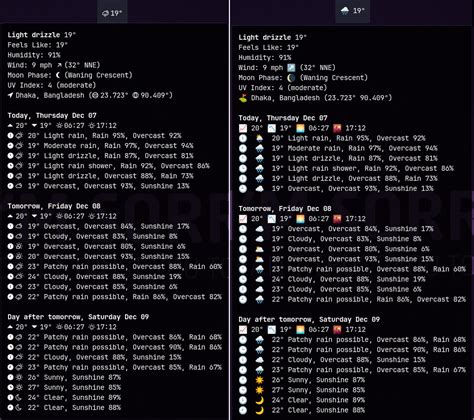Click Saturday's sunset emoji in the right panel
The width and height of the screenshot is (474, 420).
[x=337, y=330]
